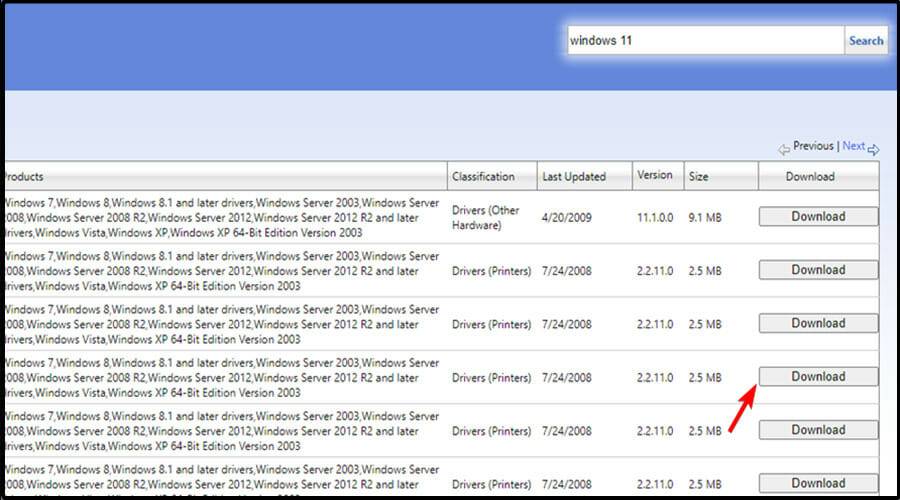Click the right arrow icon beside Next
The image size is (900, 500).
point(873,149)
